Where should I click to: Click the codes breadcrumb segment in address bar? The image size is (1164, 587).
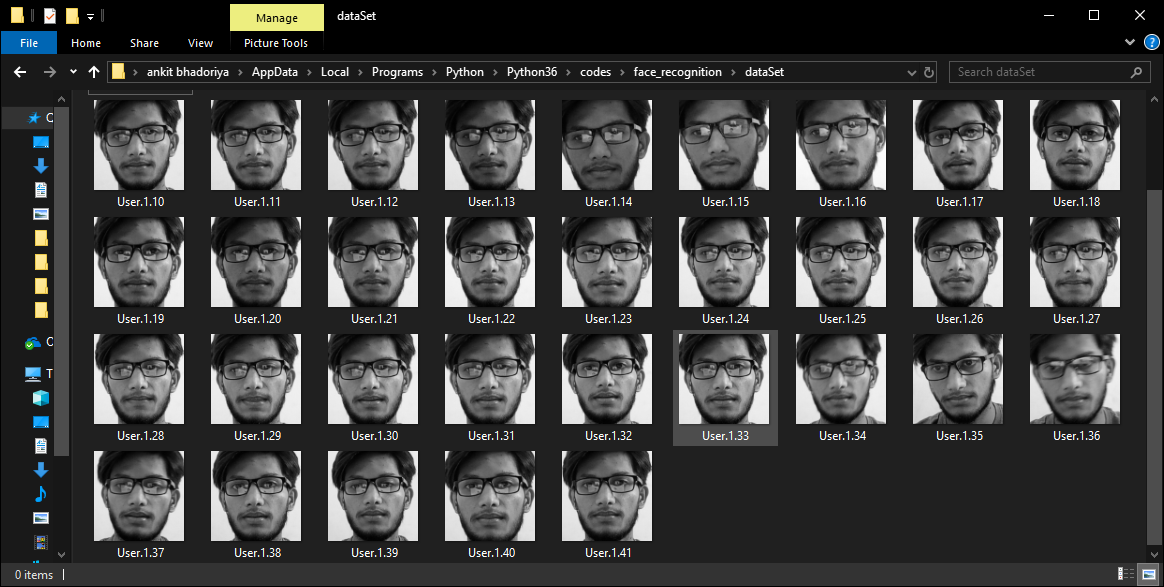point(595,72)
